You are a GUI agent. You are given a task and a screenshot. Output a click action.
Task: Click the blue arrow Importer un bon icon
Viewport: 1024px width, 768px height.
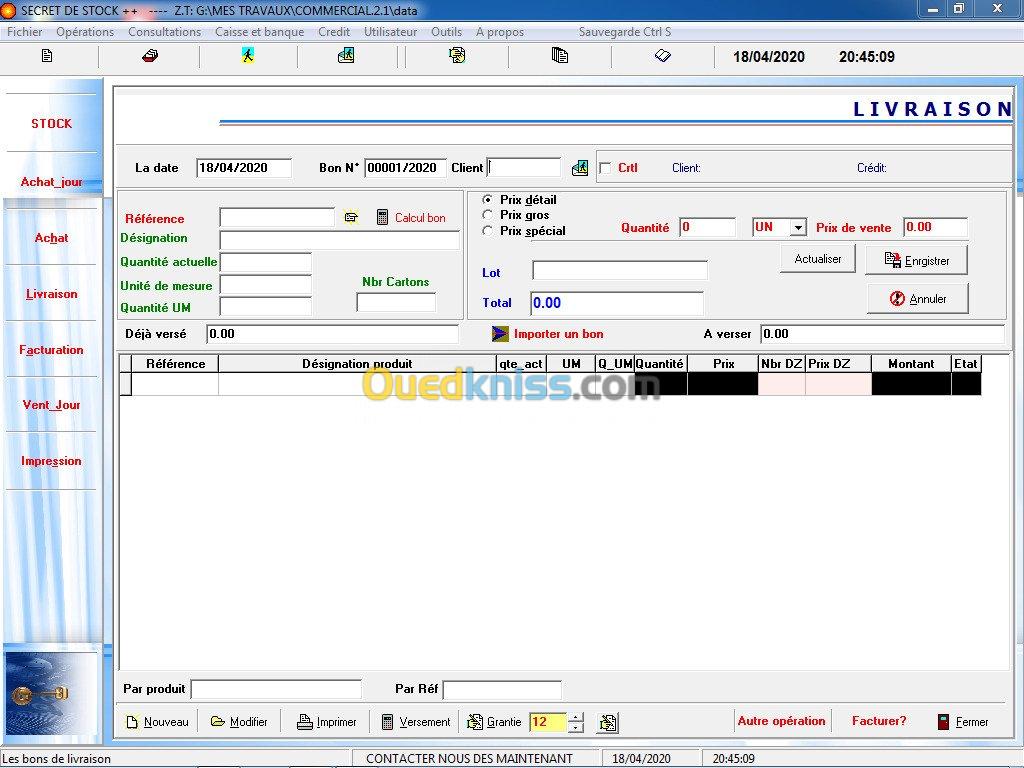(500, 333)
